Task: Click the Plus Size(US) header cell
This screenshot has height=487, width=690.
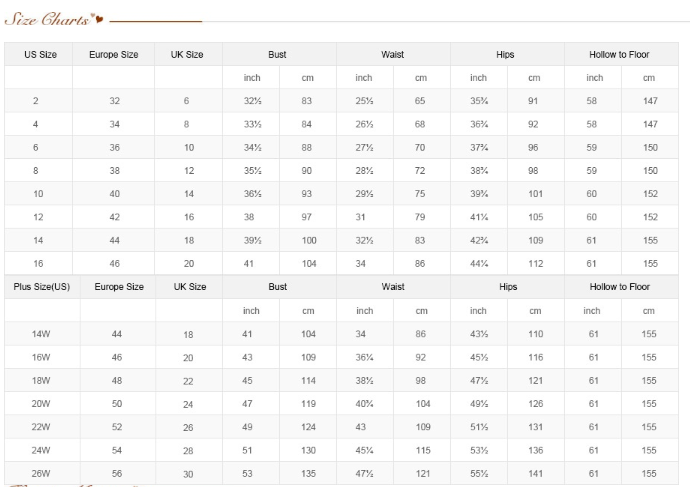Action: coord(42,287)
